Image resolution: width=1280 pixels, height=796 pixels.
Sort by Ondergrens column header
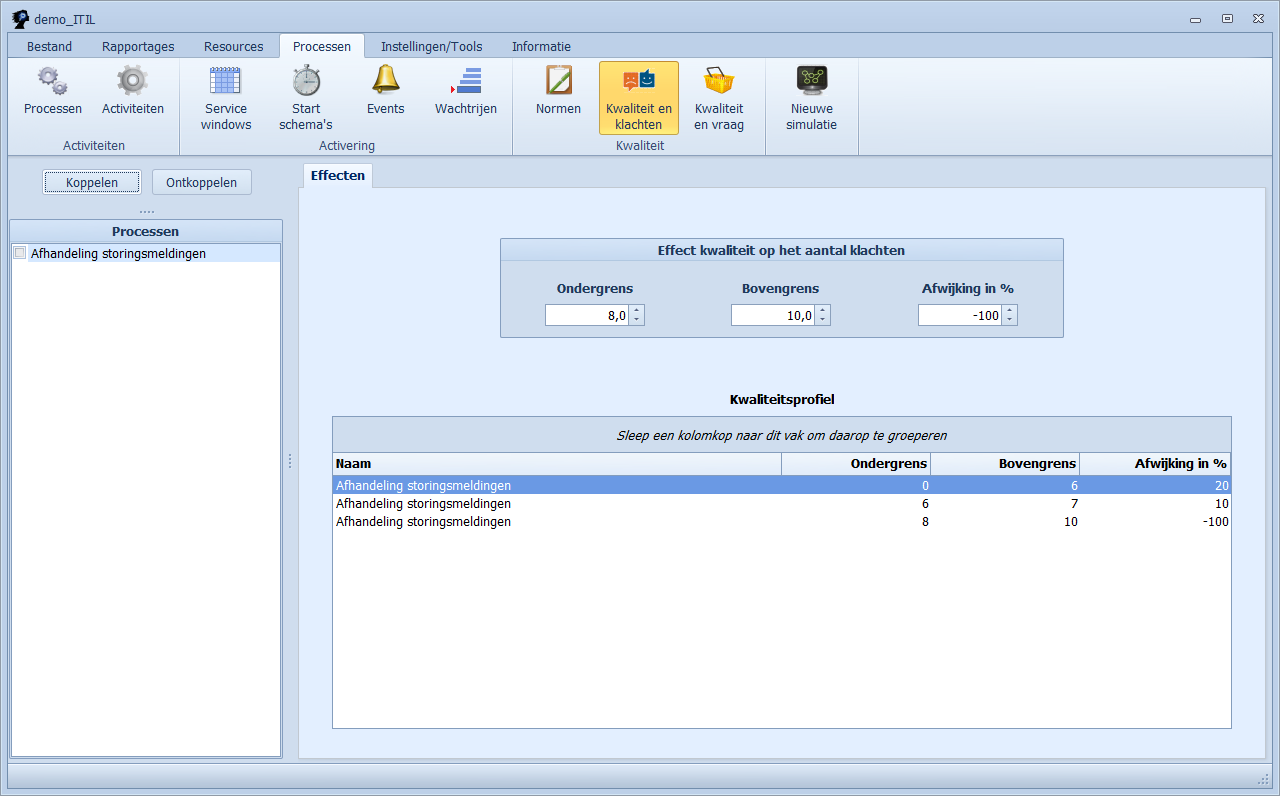[856, 463]
